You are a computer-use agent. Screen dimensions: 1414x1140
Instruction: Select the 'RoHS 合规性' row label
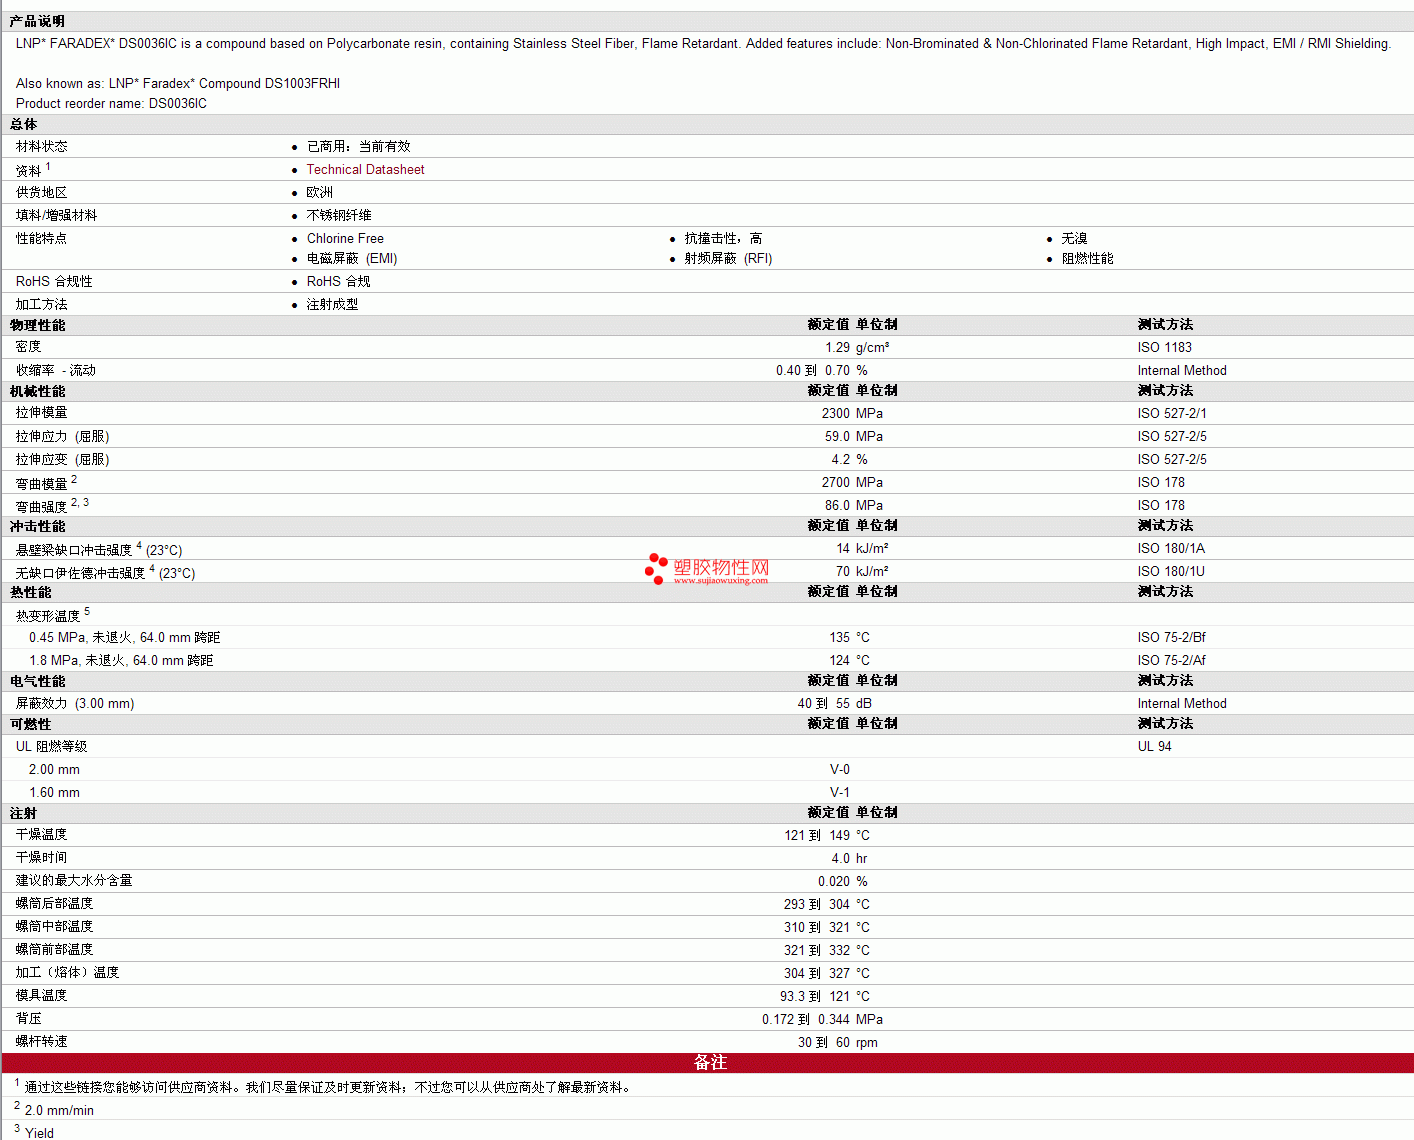click(54, 282)
